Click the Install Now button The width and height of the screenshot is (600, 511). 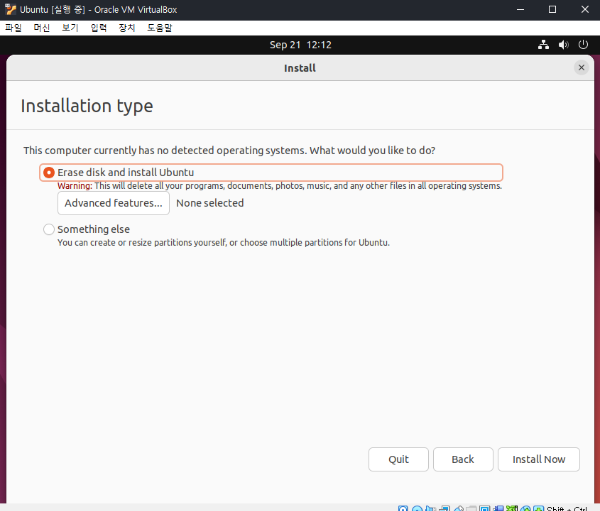(x=539, y=459)
